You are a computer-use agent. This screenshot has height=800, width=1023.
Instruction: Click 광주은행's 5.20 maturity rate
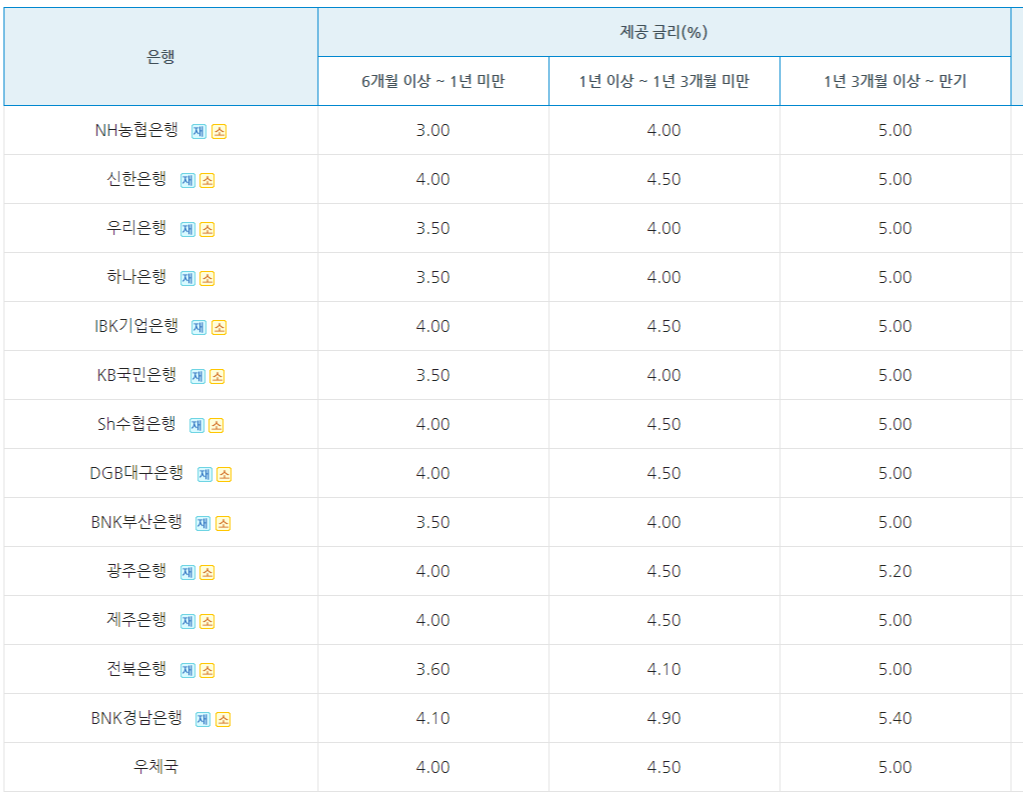tap(895, 571)
